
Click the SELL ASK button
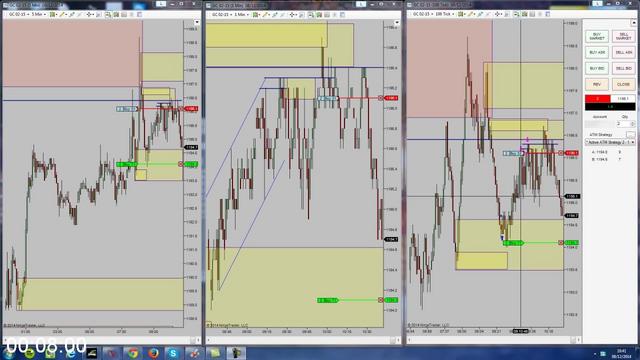[624, 52]
